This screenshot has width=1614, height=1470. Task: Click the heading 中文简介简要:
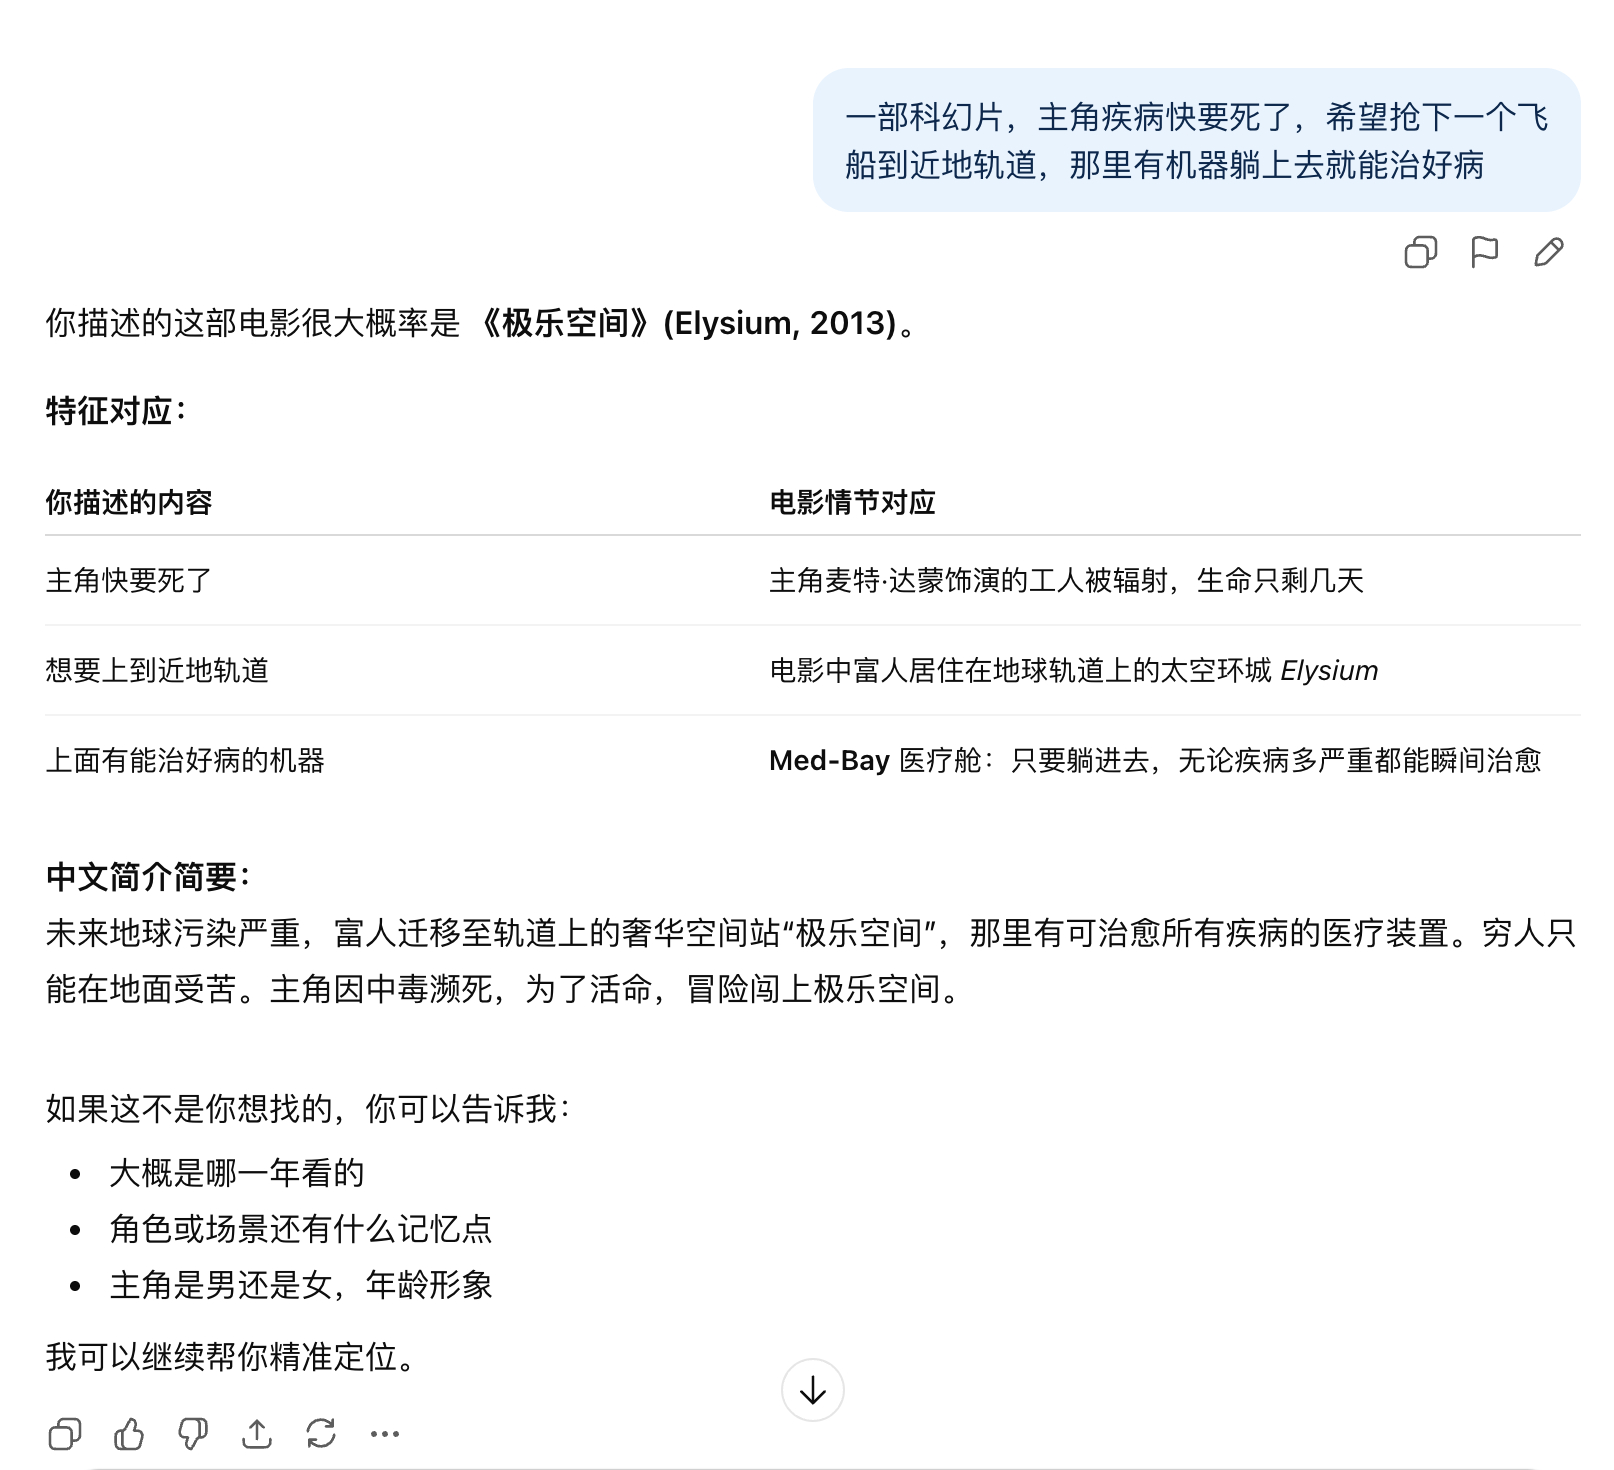pyautogui.click(x=148, y=877)
